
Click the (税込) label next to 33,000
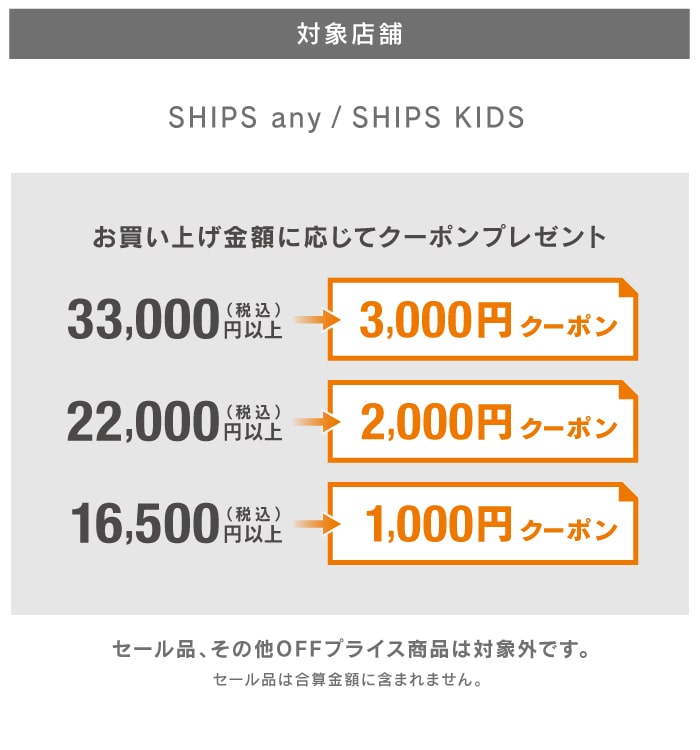click(252, 308)
